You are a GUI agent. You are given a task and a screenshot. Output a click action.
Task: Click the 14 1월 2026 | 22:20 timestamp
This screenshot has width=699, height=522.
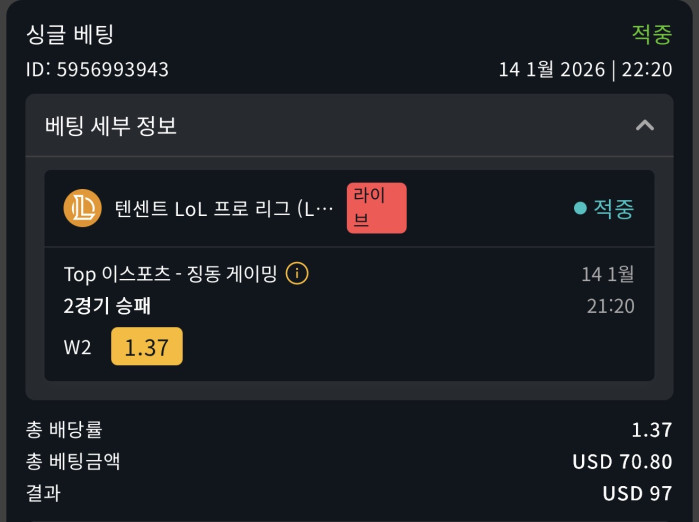coord(585,70)
